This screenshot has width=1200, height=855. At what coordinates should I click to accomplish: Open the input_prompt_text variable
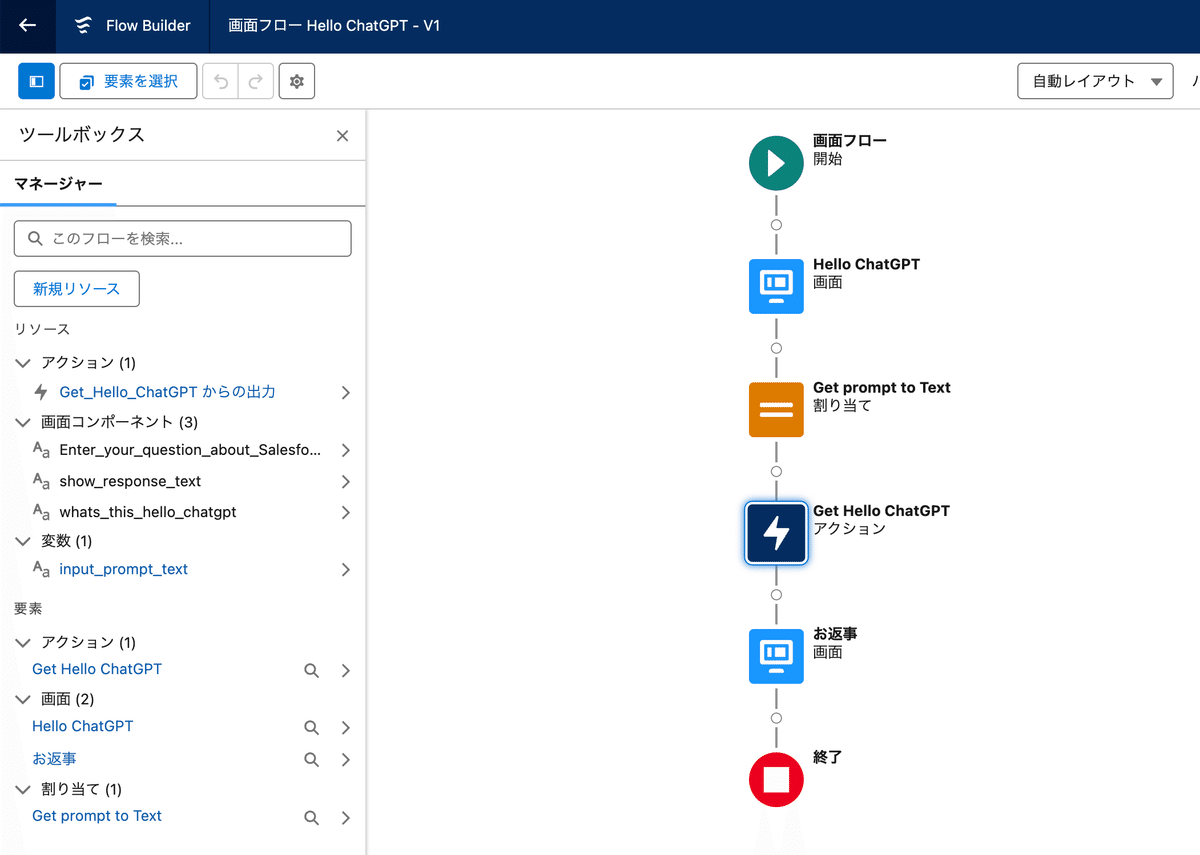[x=124, y=569]
